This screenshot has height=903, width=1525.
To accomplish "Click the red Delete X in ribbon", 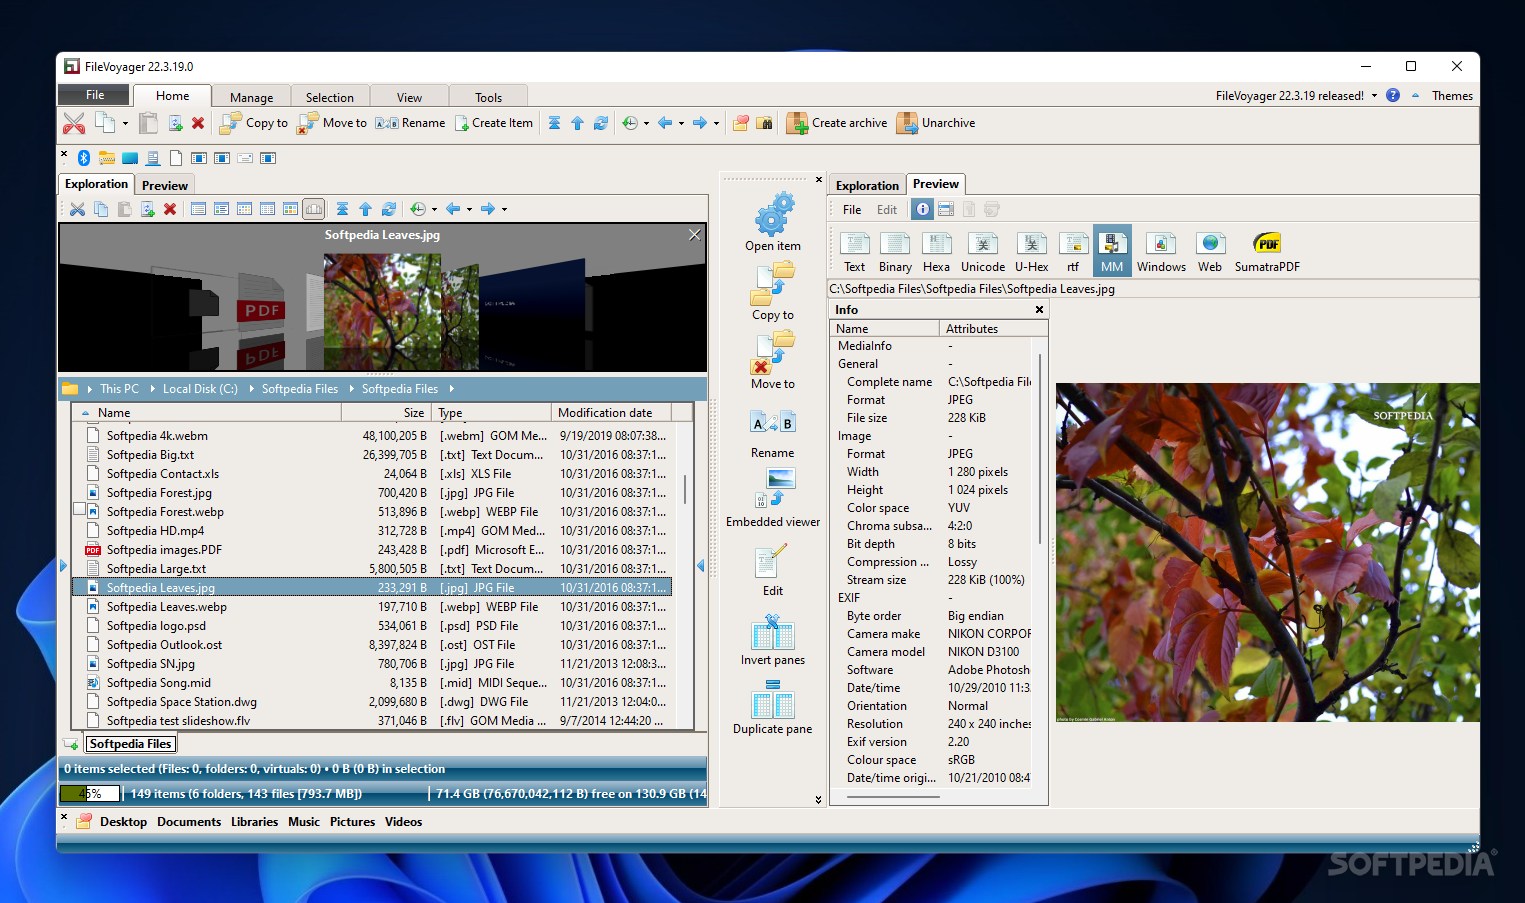I will 198,123.
